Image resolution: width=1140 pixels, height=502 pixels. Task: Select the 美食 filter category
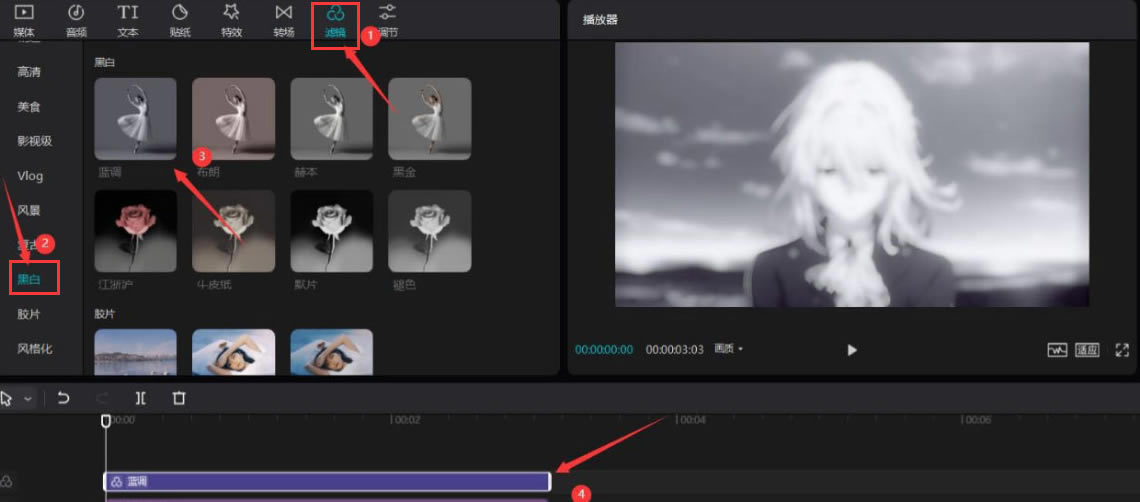29,107
